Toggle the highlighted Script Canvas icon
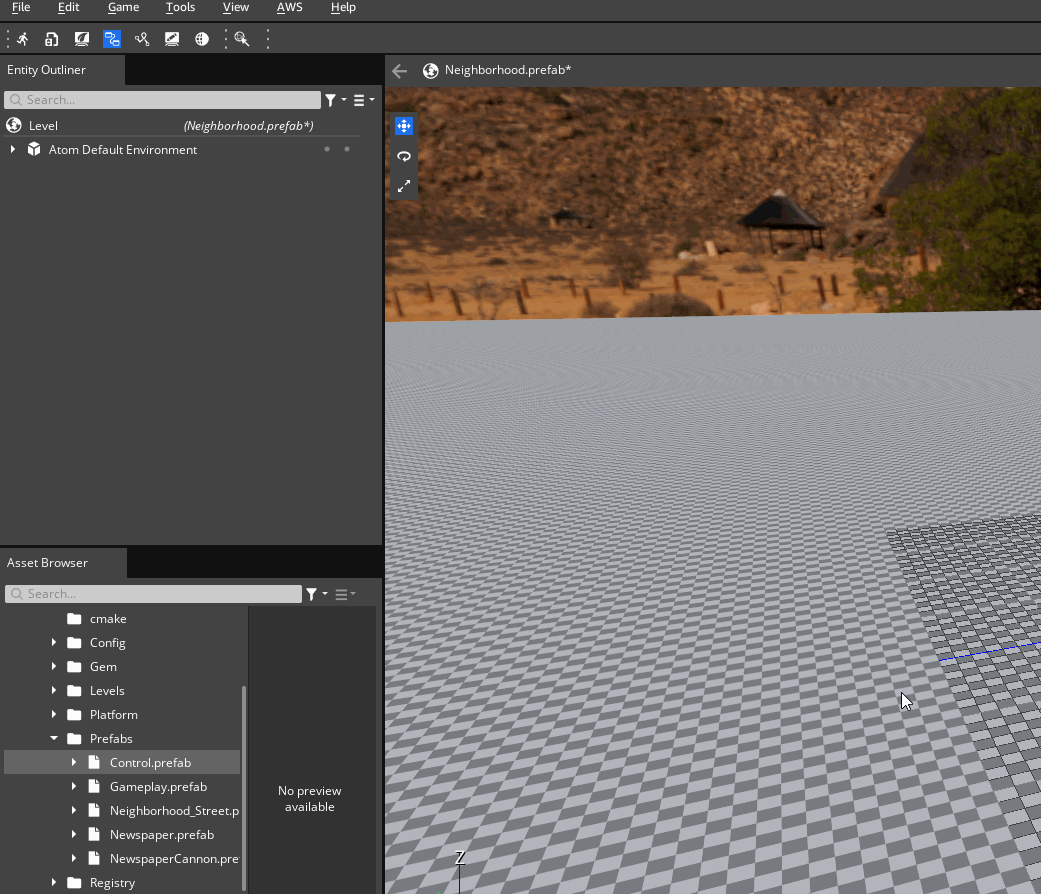 tap(112, 39)
